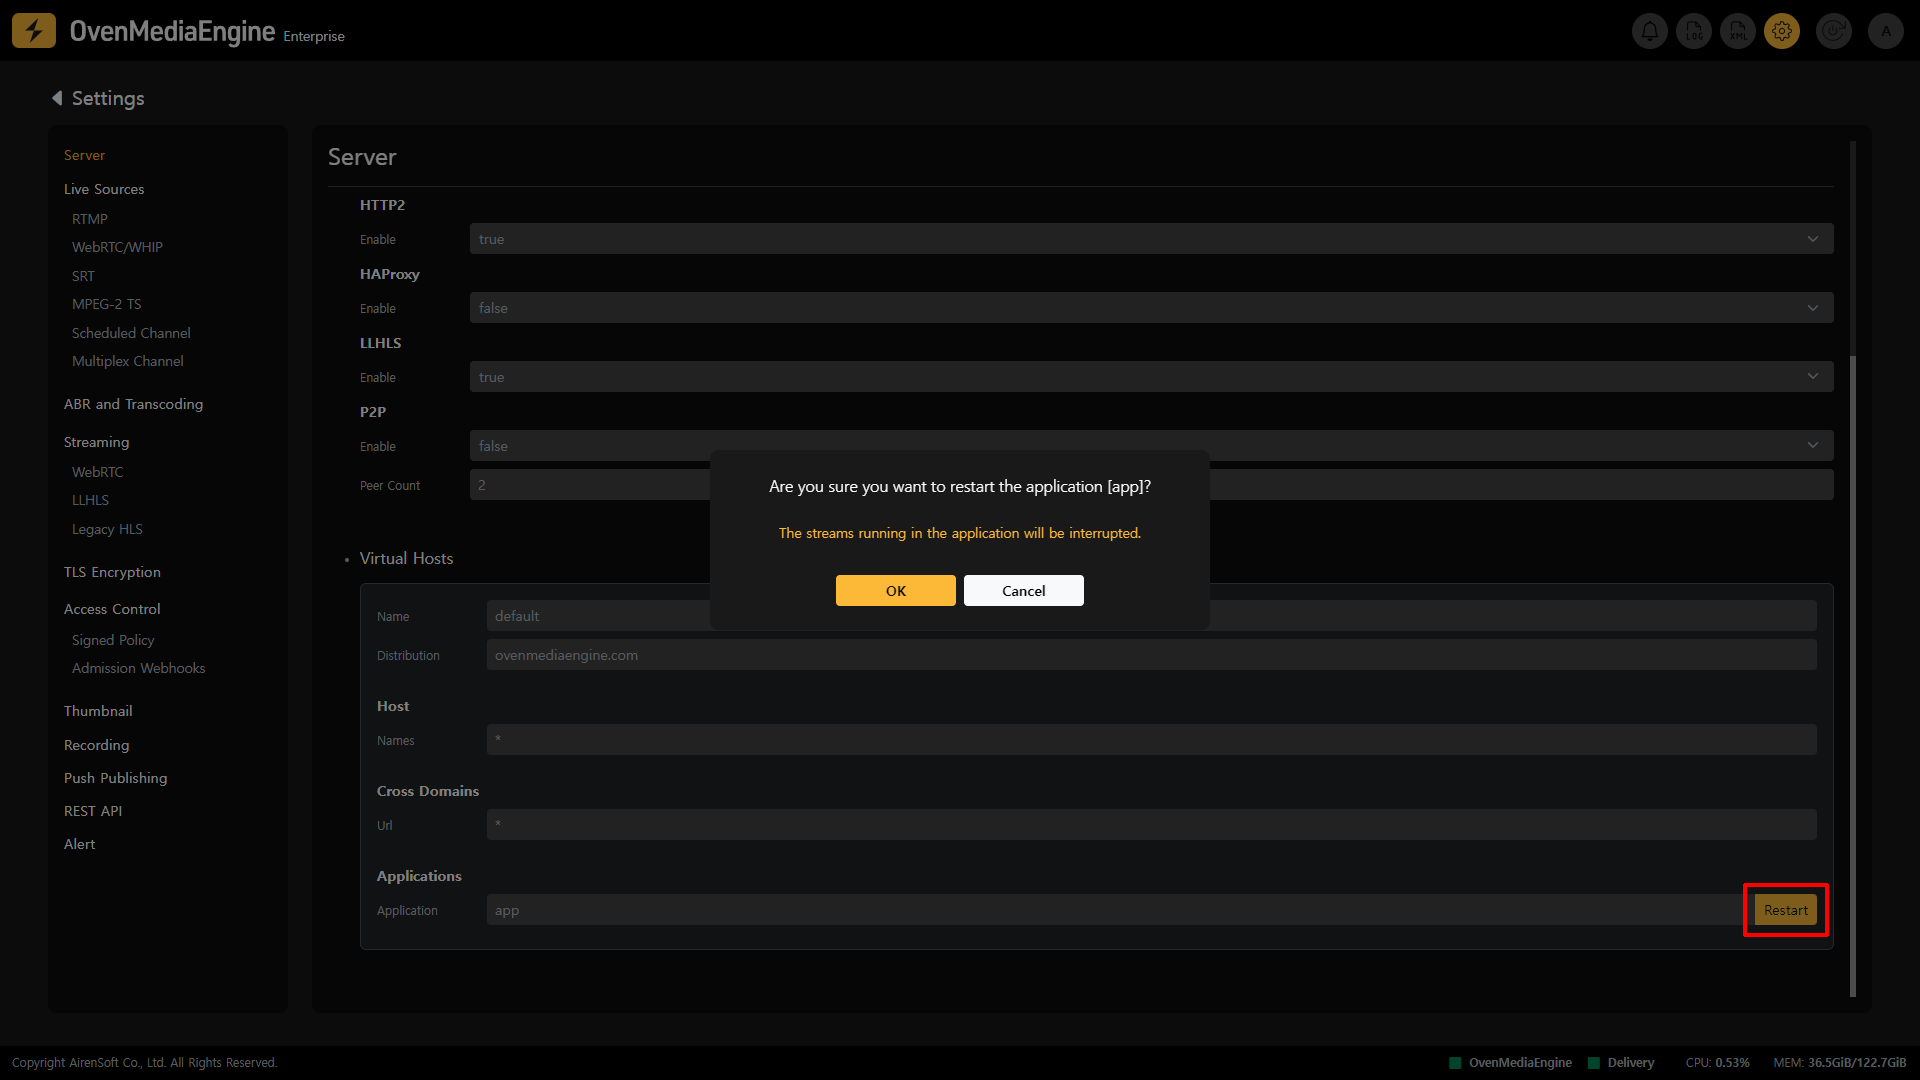Image resolution: width=1920 pixels, height=1080 pixels.
Task: Click the OvenMediaEngine lightning bolt logo
Action: (33, 31)
